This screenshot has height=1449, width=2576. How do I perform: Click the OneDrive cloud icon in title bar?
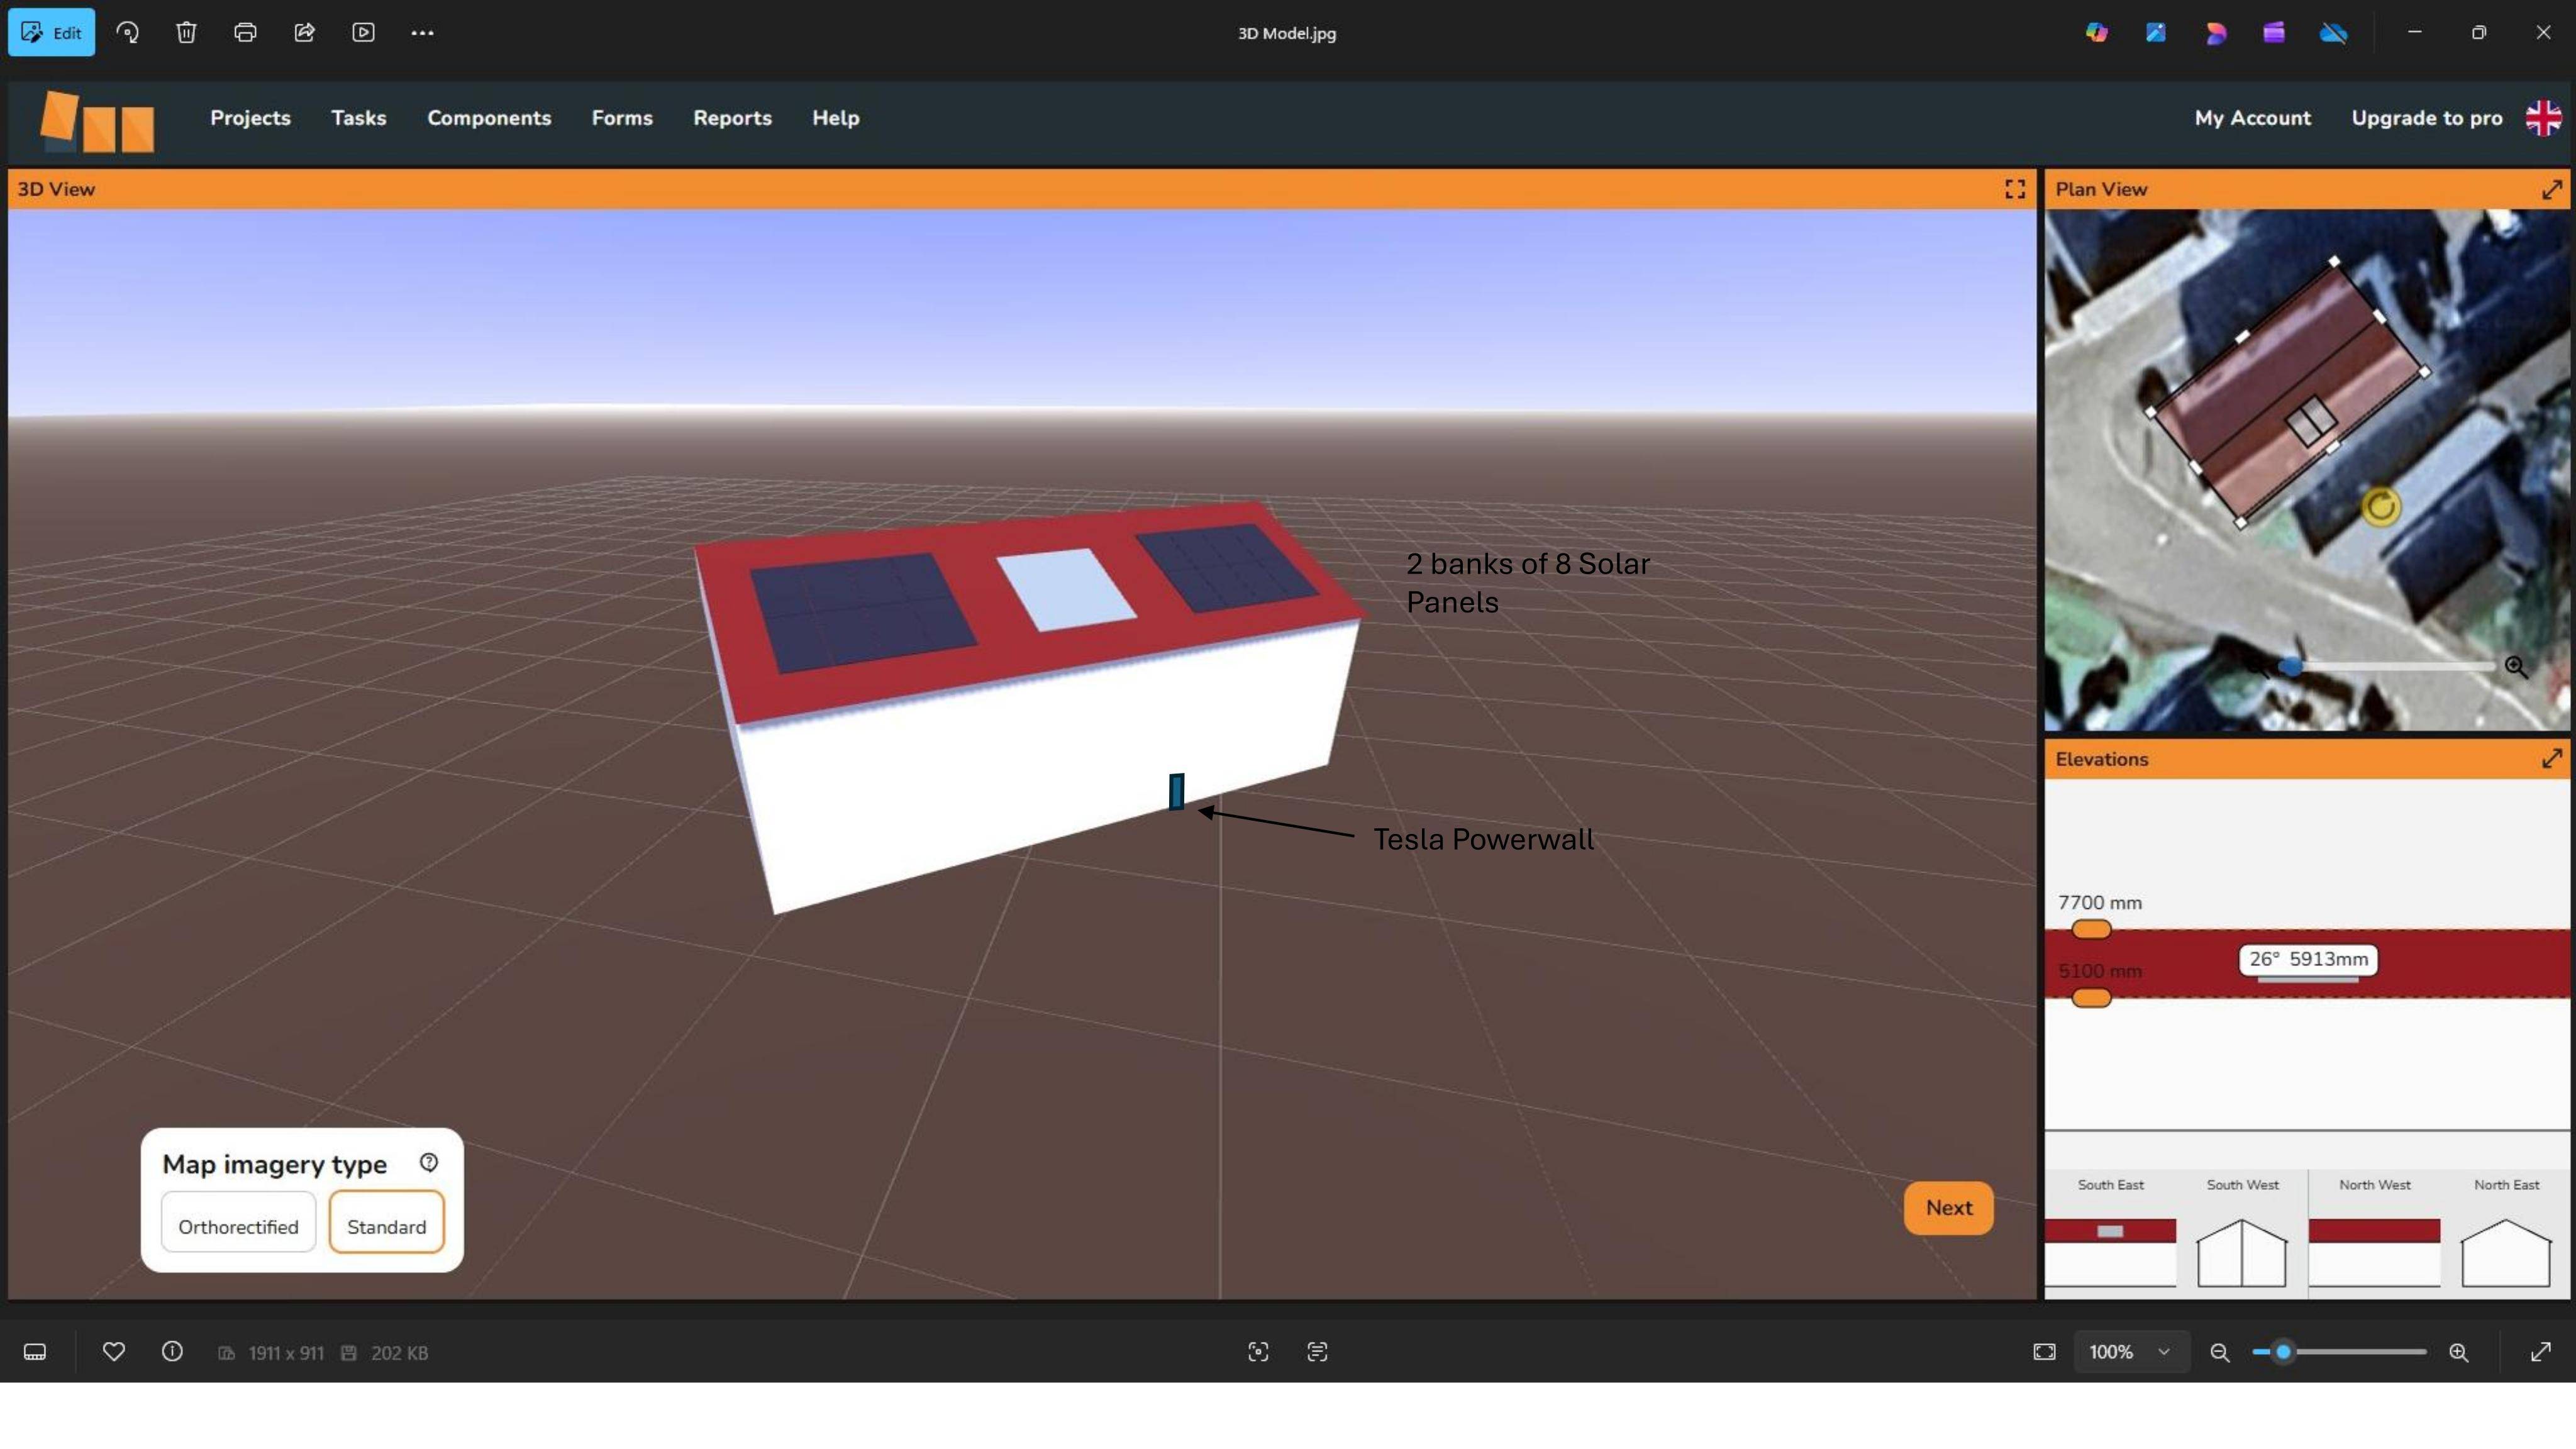pos(2333,33)
